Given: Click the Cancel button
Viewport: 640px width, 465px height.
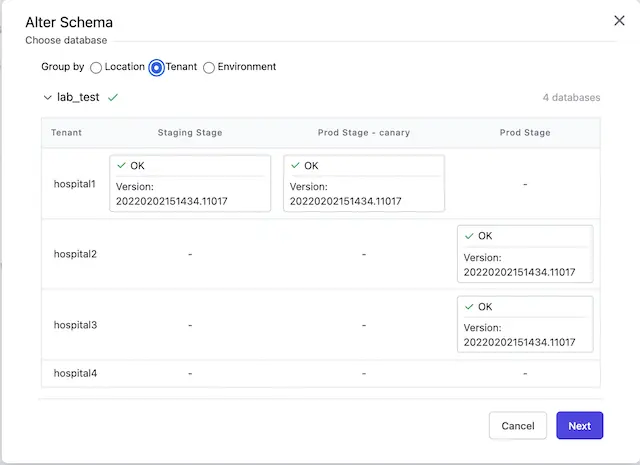Looking at the screenshot, I should (x=518, y=426).
